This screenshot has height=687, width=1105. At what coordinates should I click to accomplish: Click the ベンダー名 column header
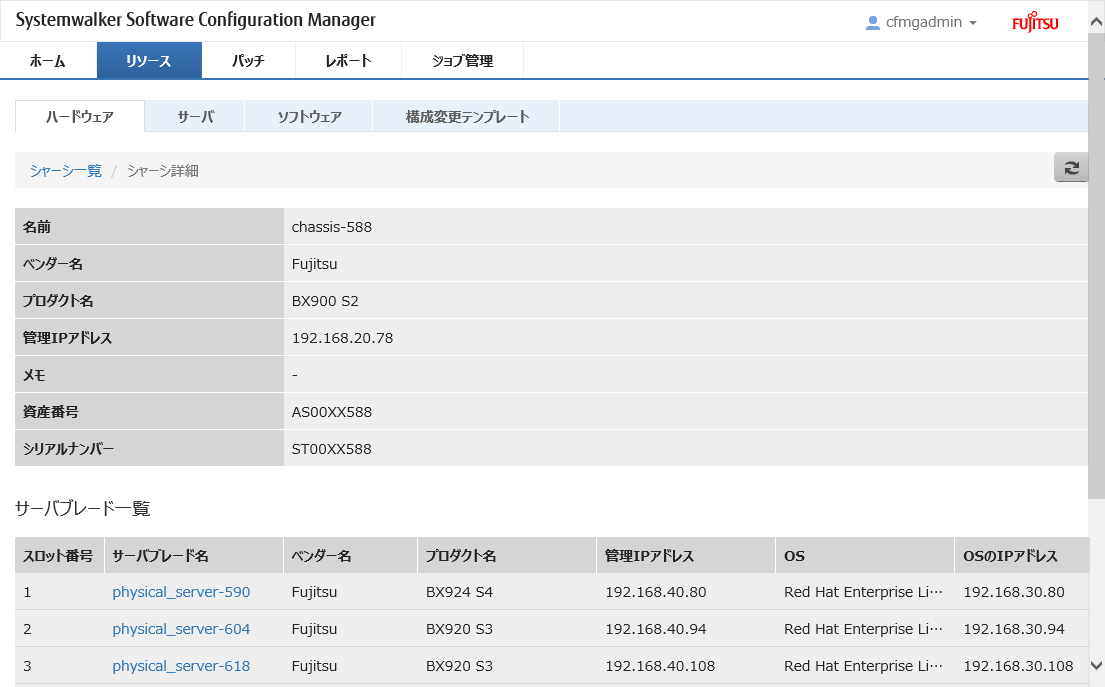(350, 555)
